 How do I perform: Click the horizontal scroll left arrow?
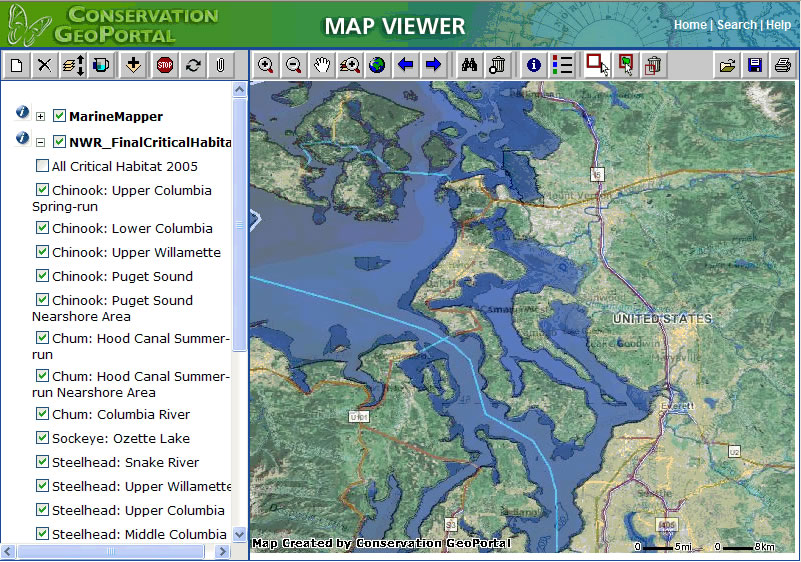(x=8, y=551)
